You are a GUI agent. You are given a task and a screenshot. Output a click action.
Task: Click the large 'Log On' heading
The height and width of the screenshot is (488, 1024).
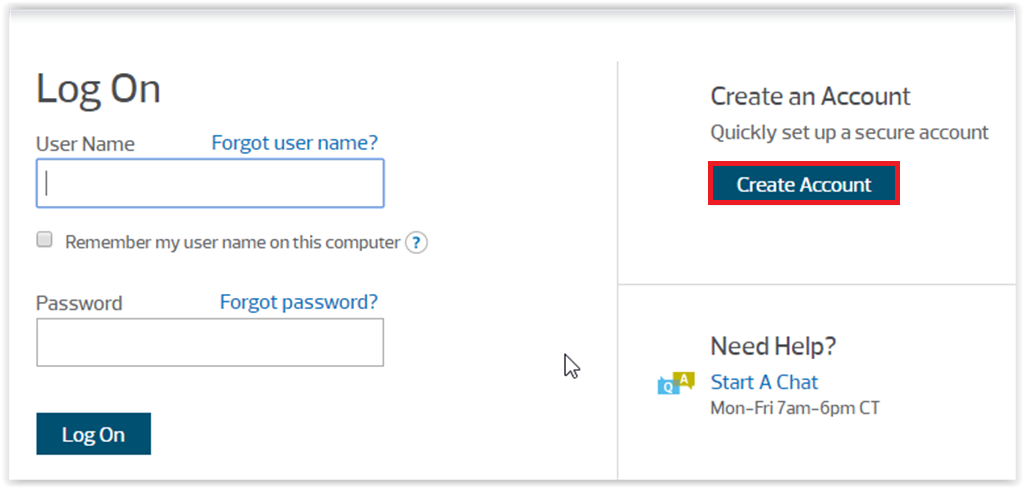[x=98, y=89]
